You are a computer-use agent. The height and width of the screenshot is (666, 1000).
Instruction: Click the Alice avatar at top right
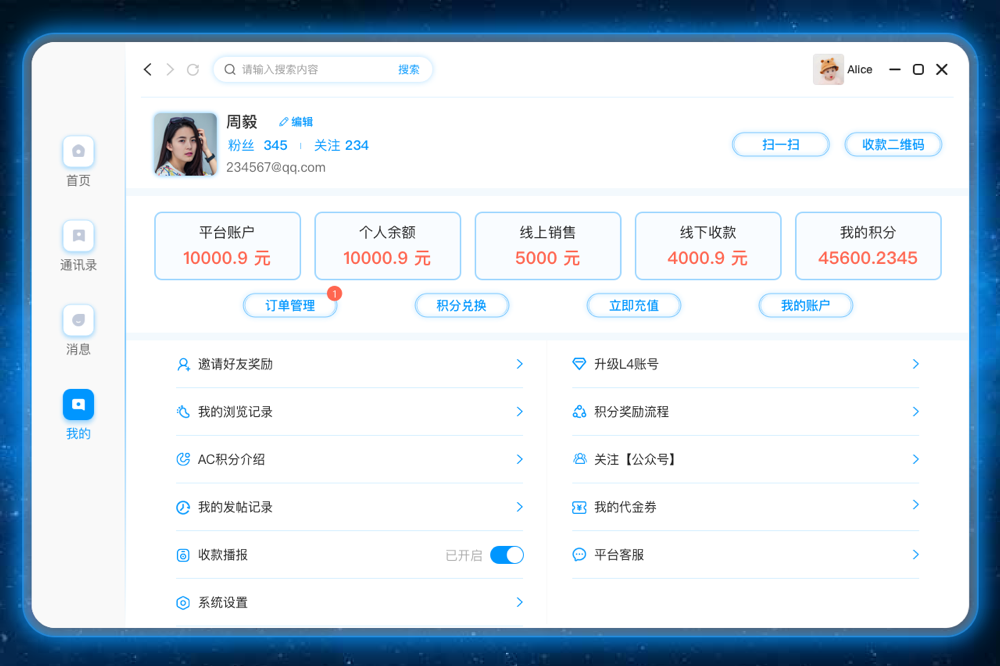828,70
